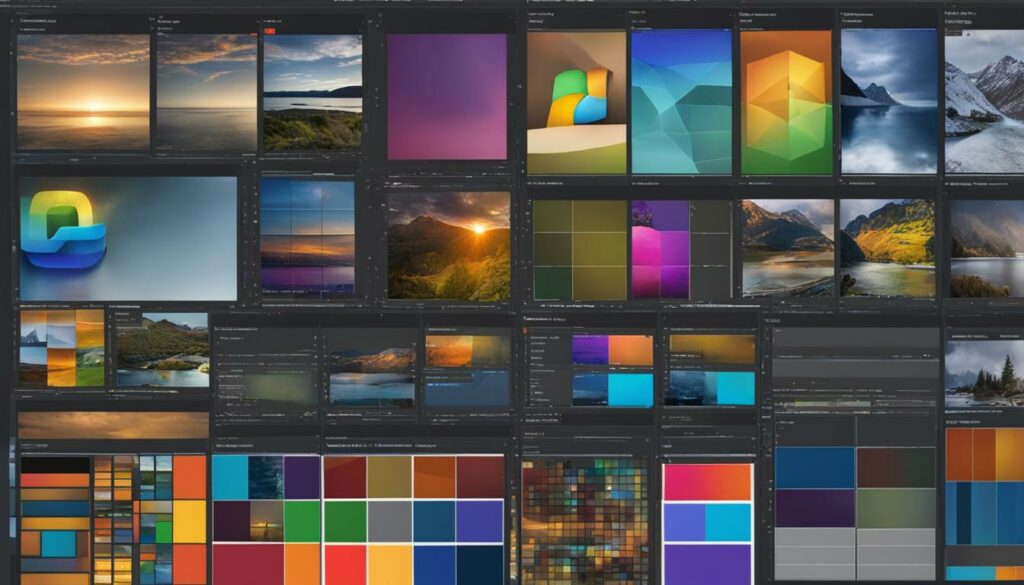Choose the pink-to-orange gradient swatch
The height and width of the screenshot is (585, 1024).
707,482
